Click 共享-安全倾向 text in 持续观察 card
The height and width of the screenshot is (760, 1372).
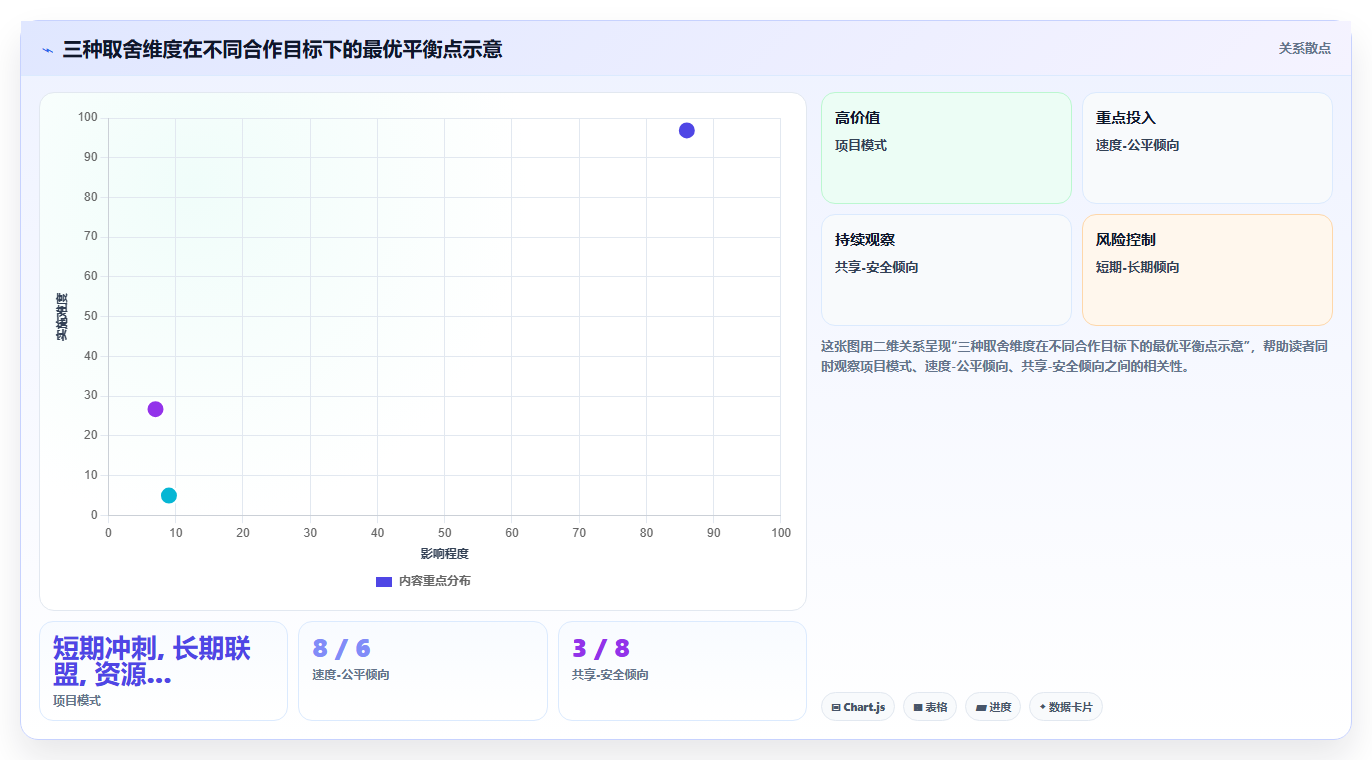click(x=877, y=267)
